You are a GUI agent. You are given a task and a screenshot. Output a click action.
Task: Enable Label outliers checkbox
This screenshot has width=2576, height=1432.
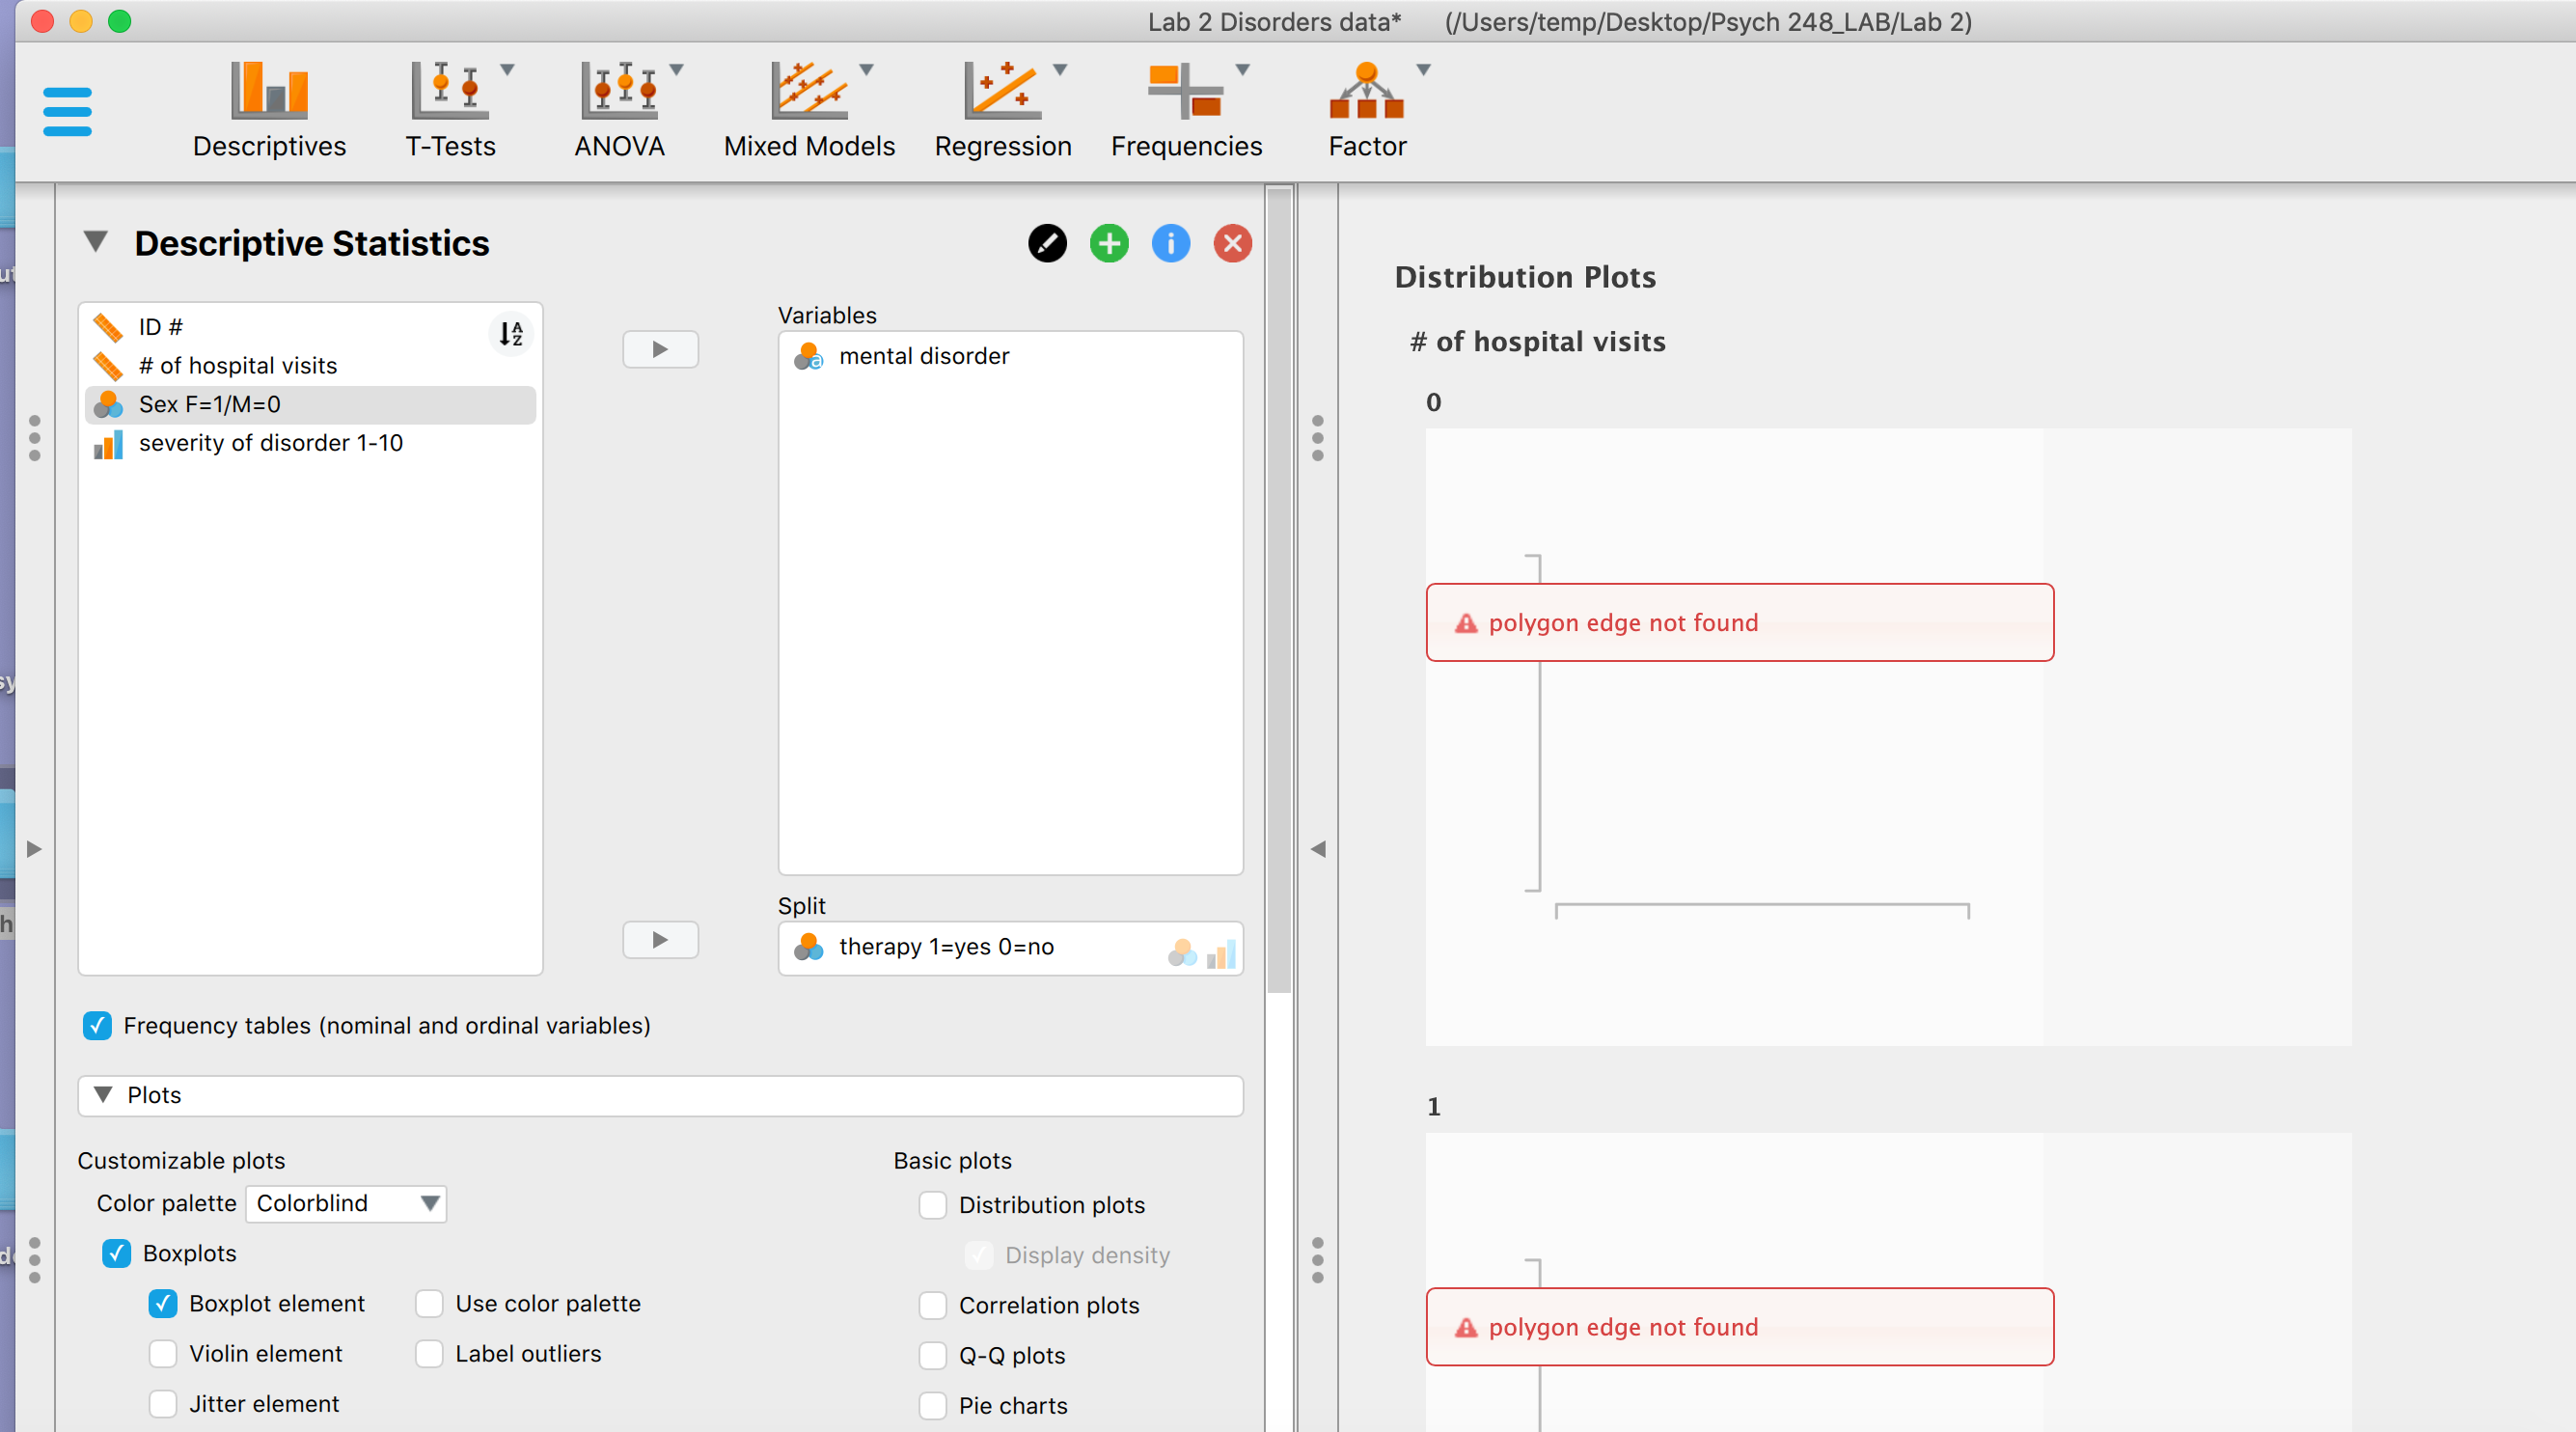coord(429,1353)
